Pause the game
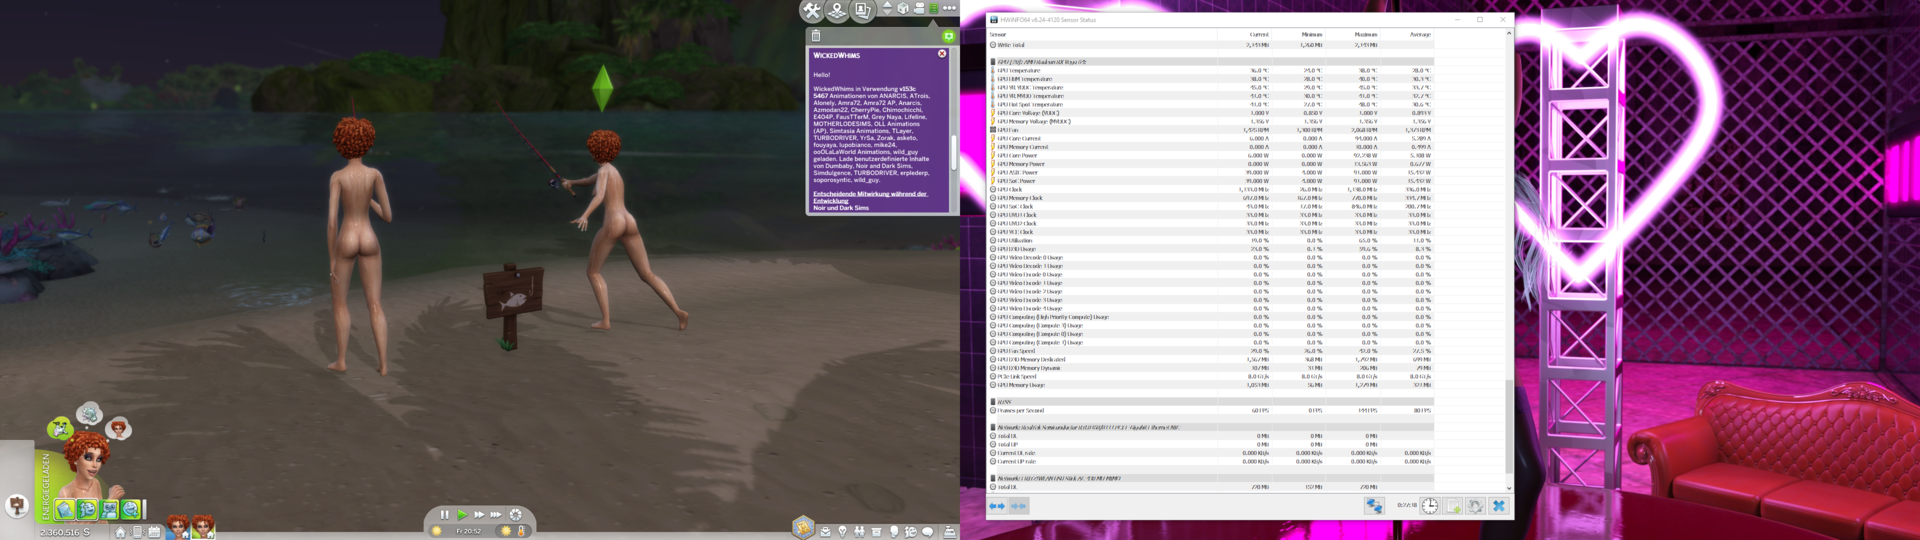The image size is (1920, 540). [x=445, y=514]
